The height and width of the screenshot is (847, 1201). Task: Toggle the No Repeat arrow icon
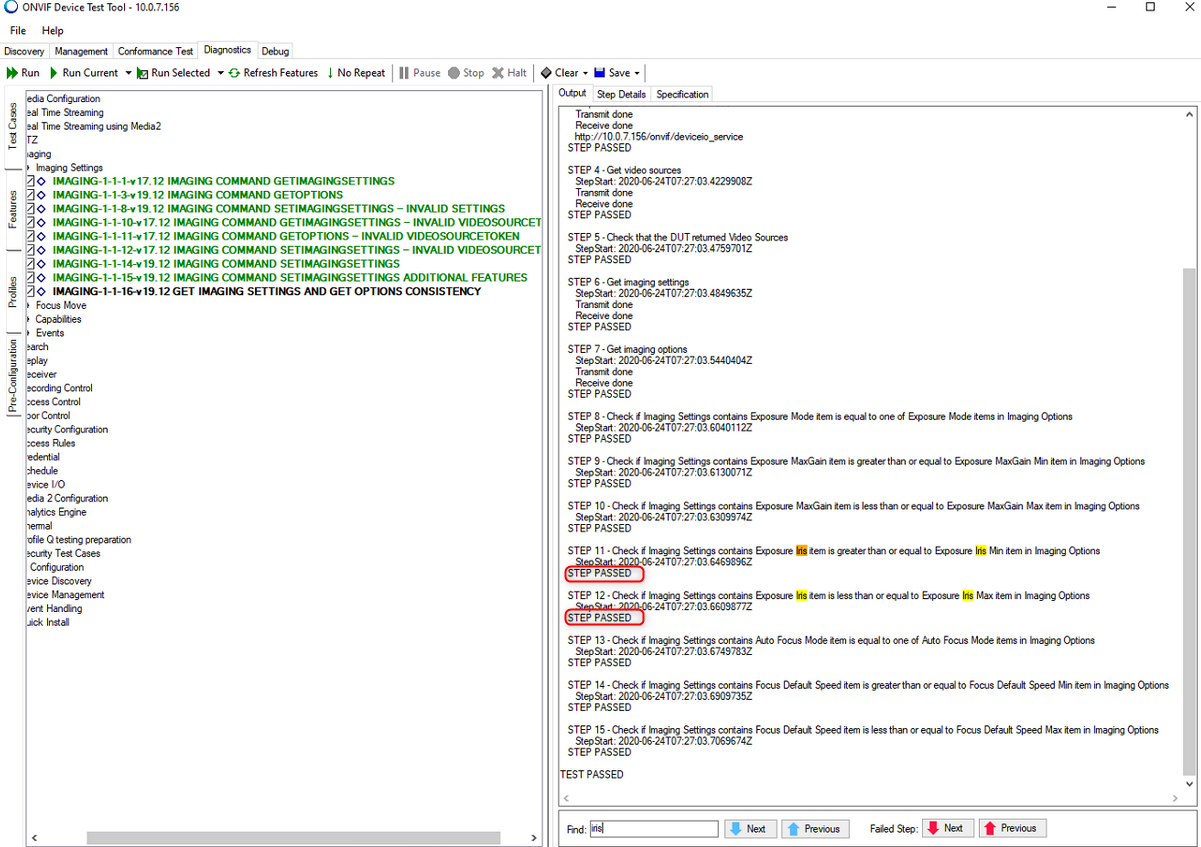point(330,73)
